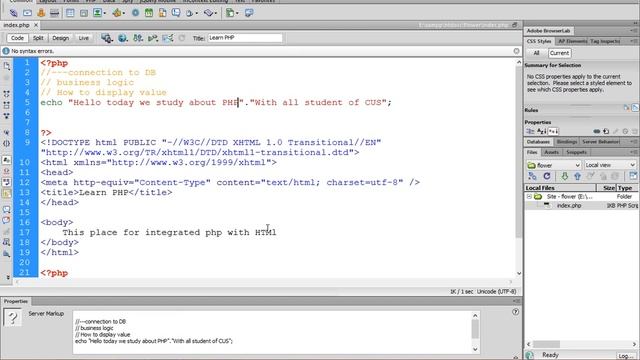Select All mode in CSS Styles
The width and height of the screenshot is (640, 360).
click(x=536, y=53)
